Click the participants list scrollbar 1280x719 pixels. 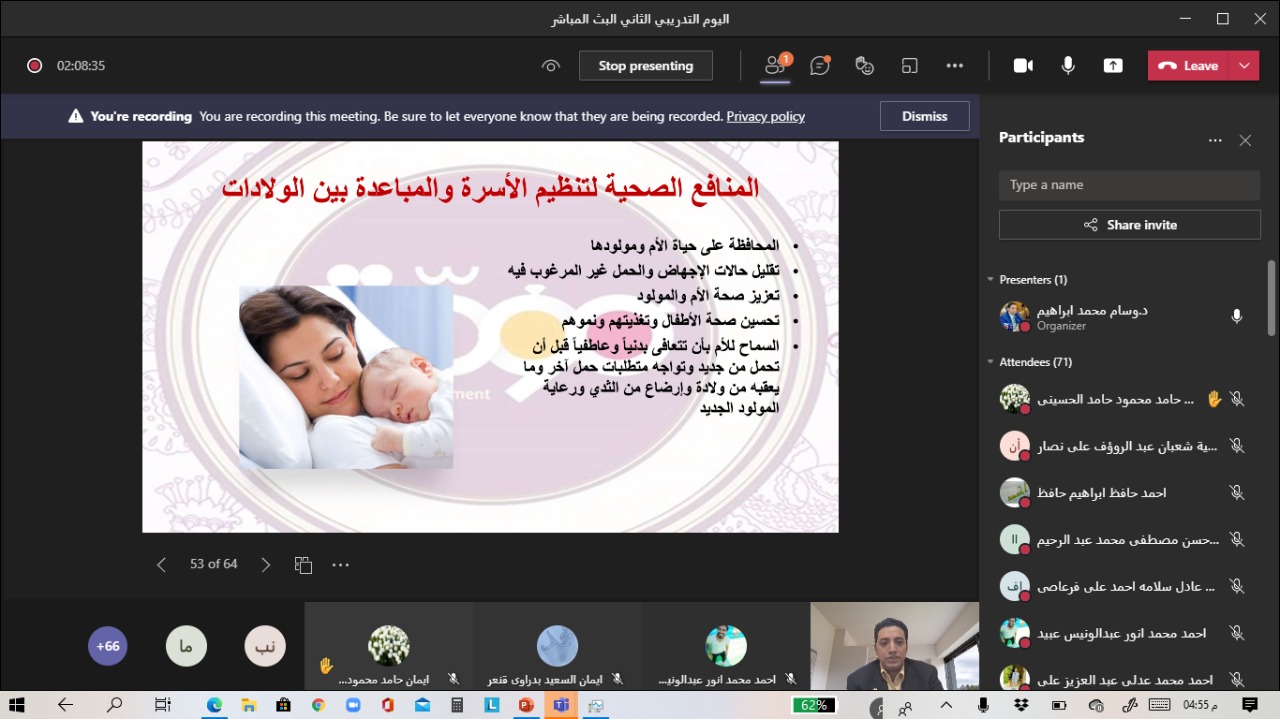click(1271, 298)
